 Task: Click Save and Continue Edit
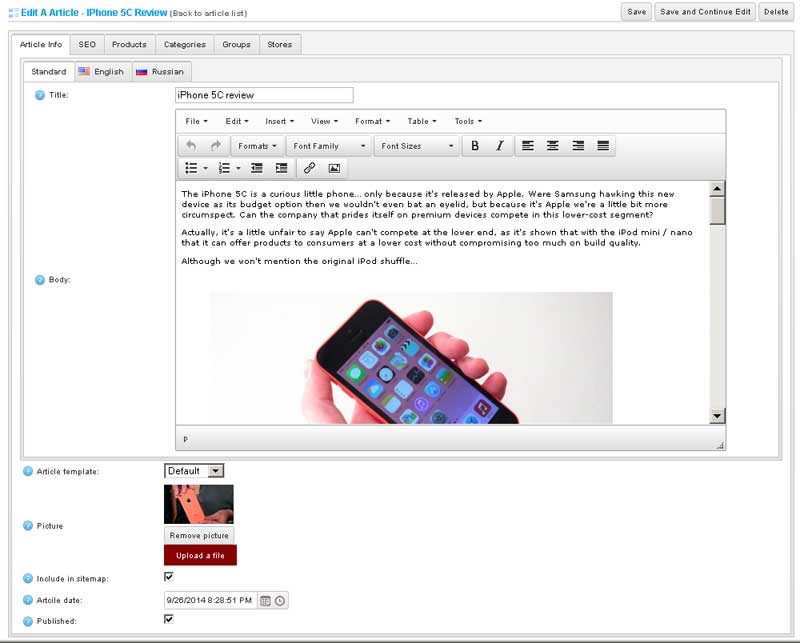pyautogui.click(x=705, y=12)
